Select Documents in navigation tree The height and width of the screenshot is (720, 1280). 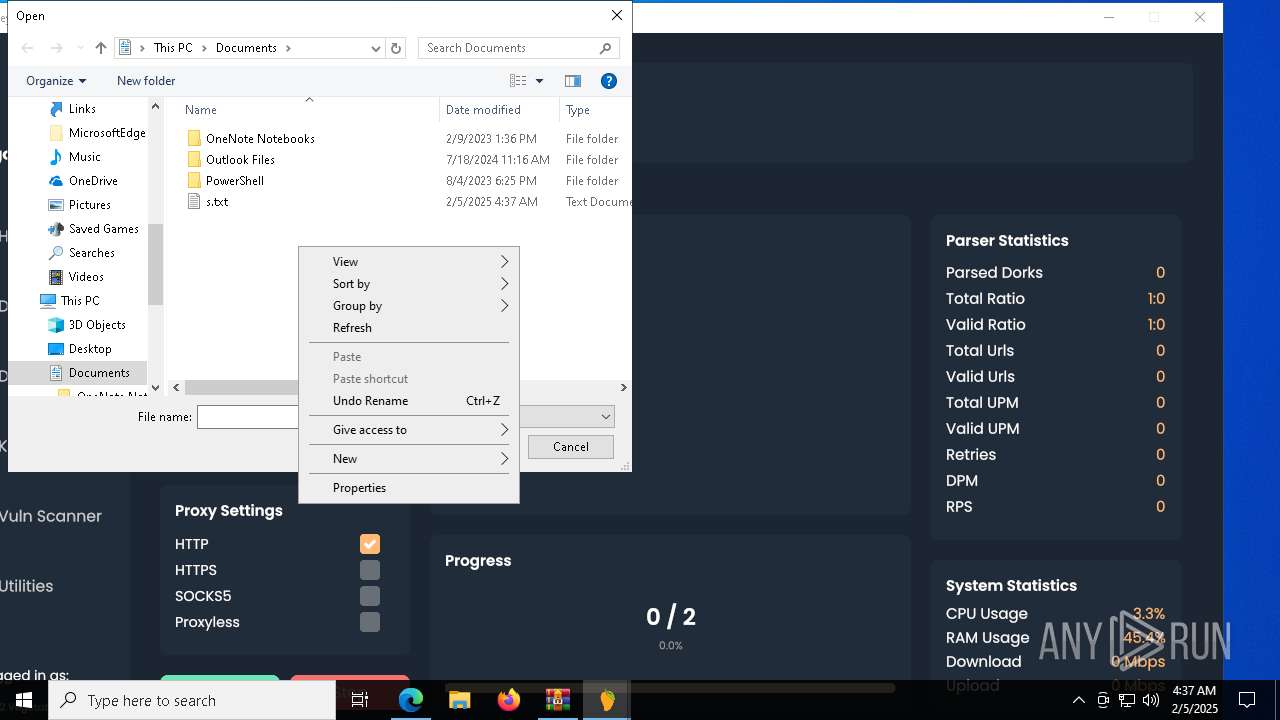(99, 373)
